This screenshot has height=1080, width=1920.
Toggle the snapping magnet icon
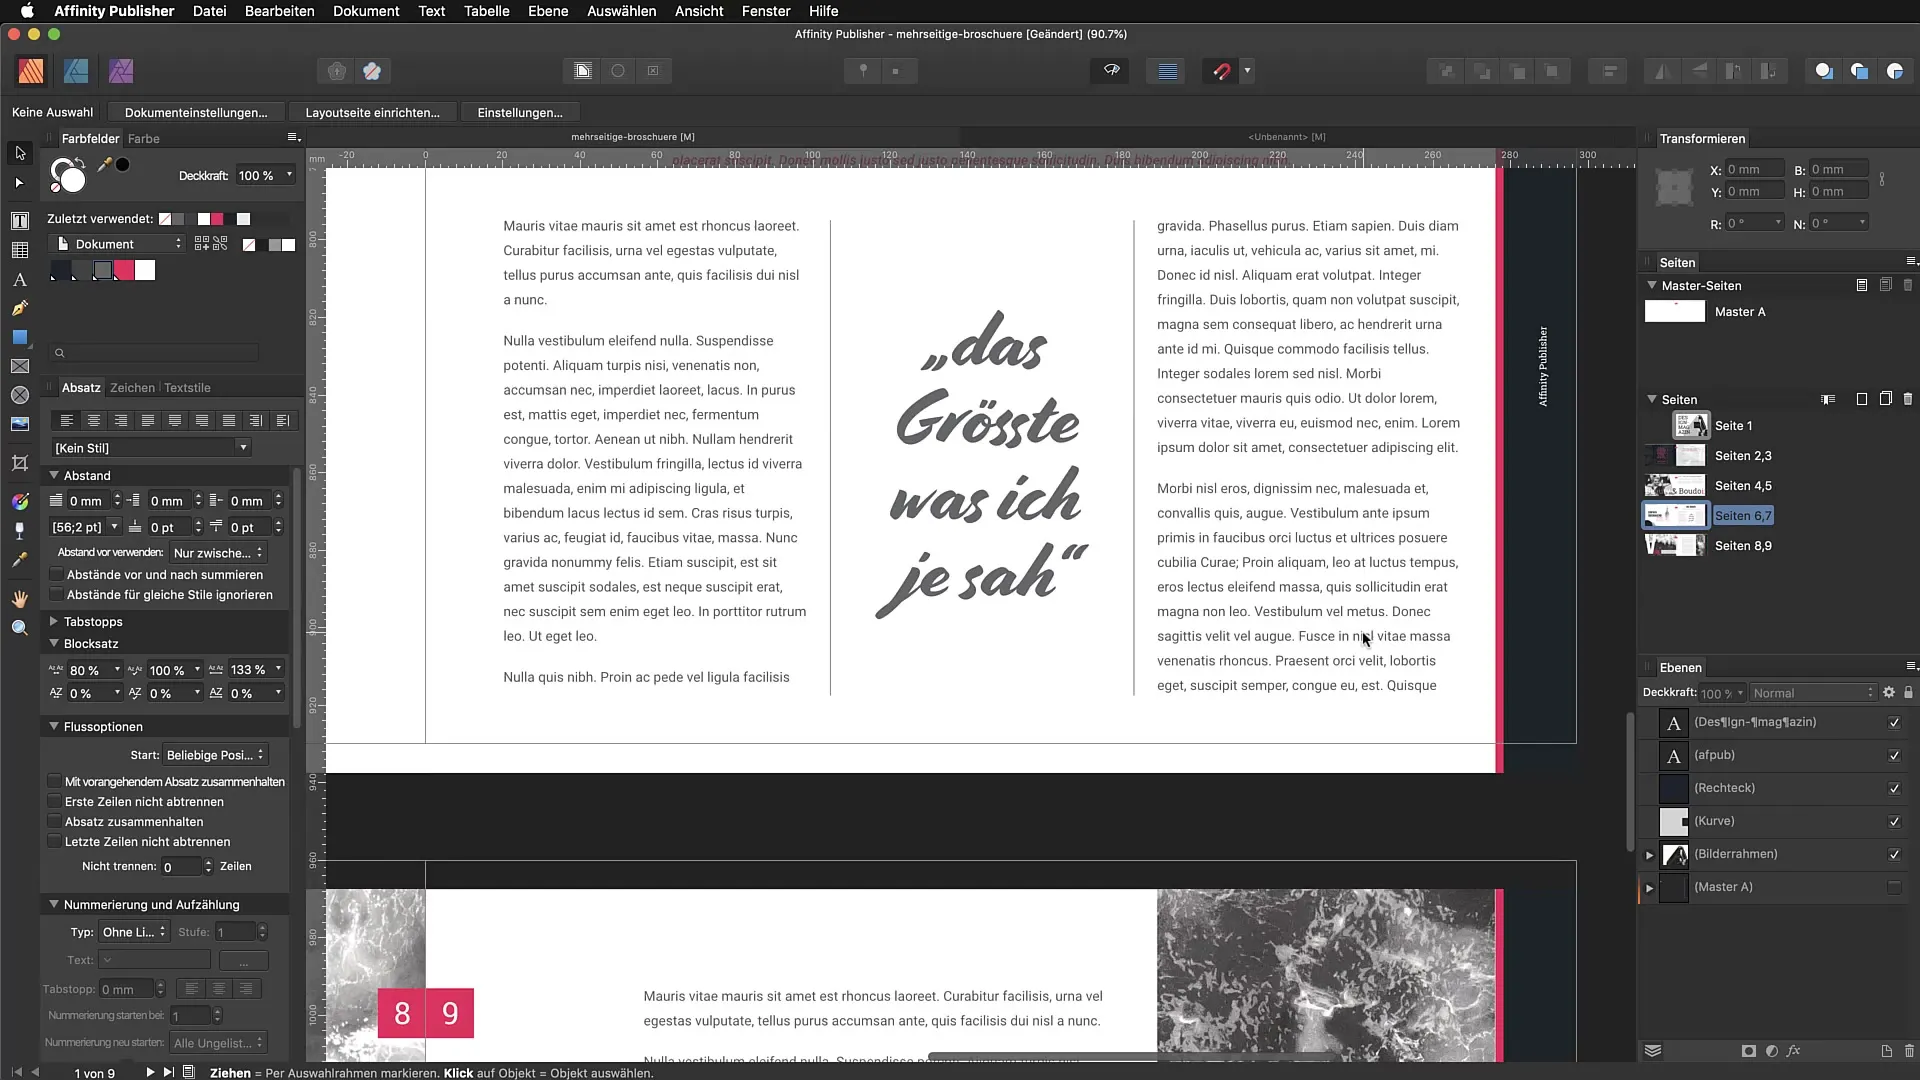pyautogui.click(x=1221, y=71)
